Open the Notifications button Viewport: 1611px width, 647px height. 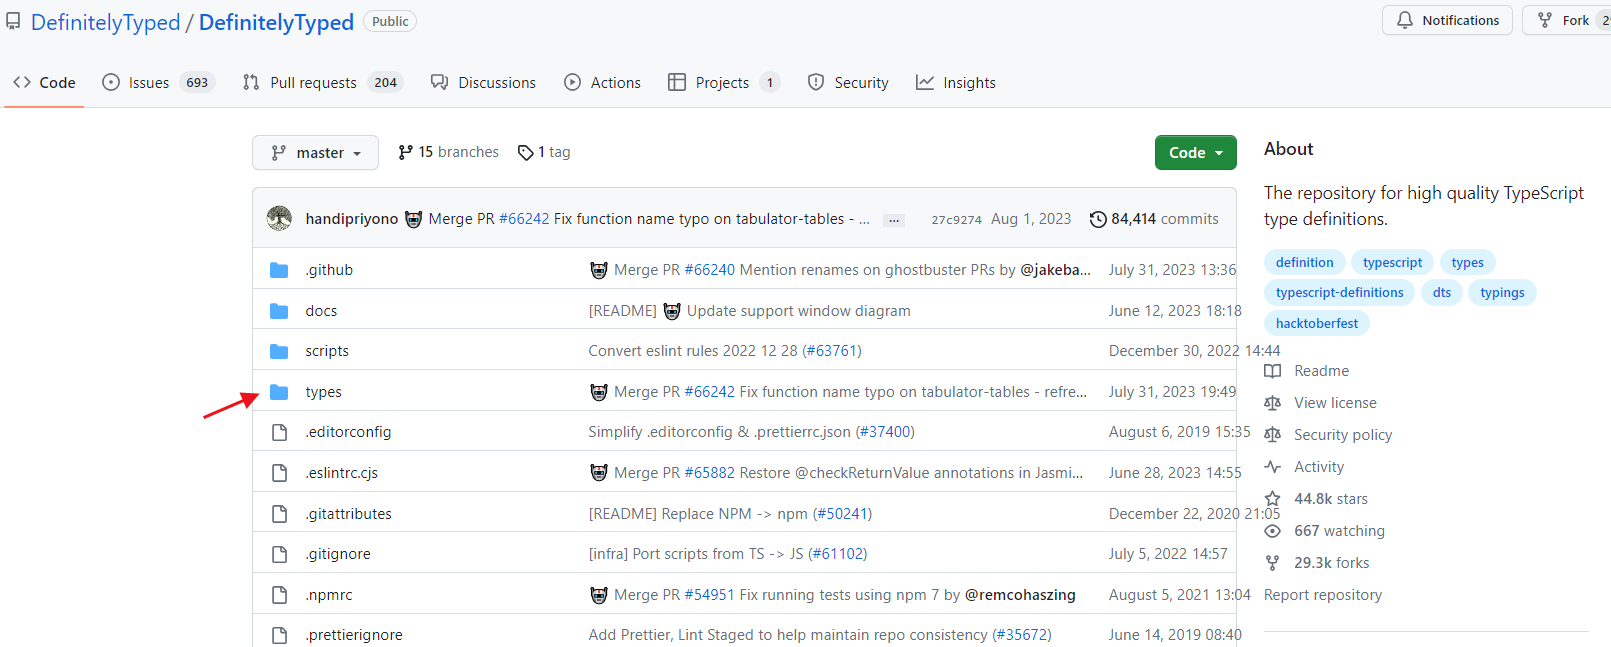[x=1447, y=20]
